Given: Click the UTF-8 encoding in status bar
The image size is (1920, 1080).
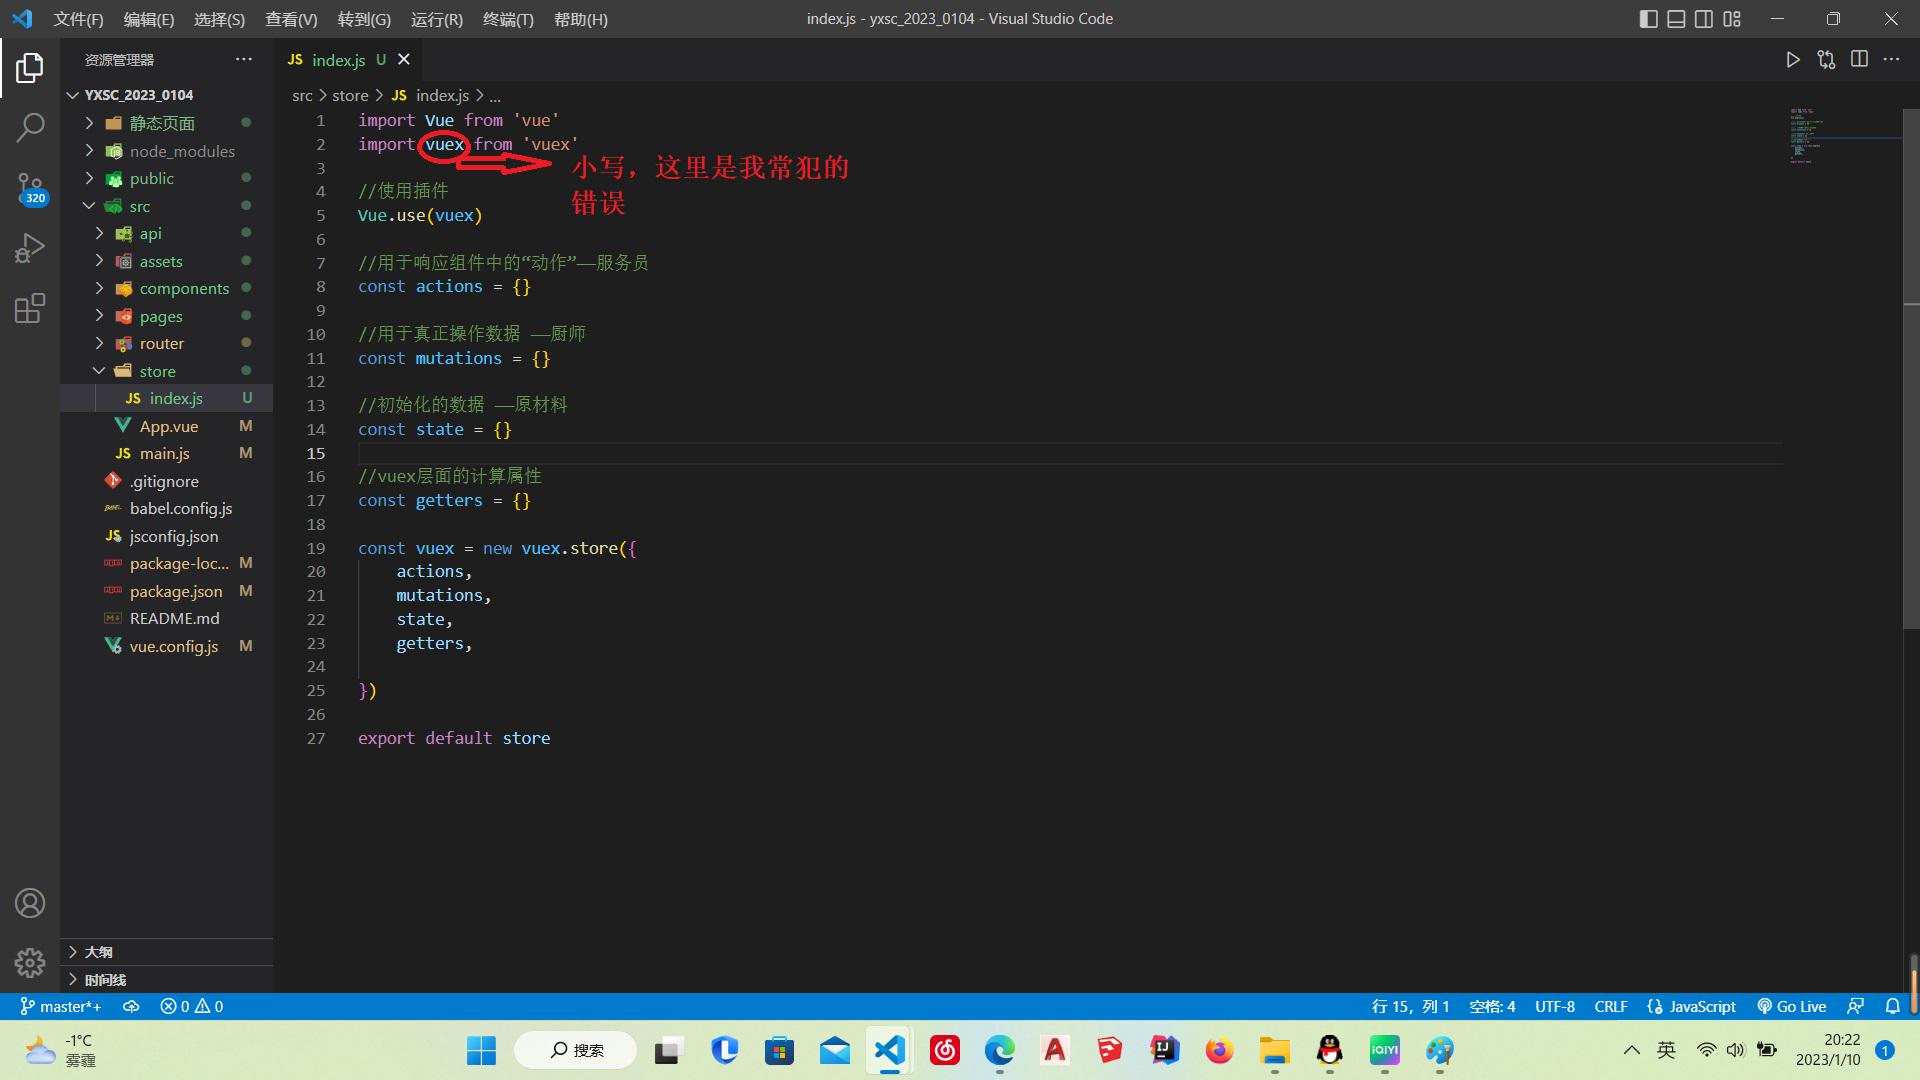Looking at the screenshot, I should coord(1553,1006).
